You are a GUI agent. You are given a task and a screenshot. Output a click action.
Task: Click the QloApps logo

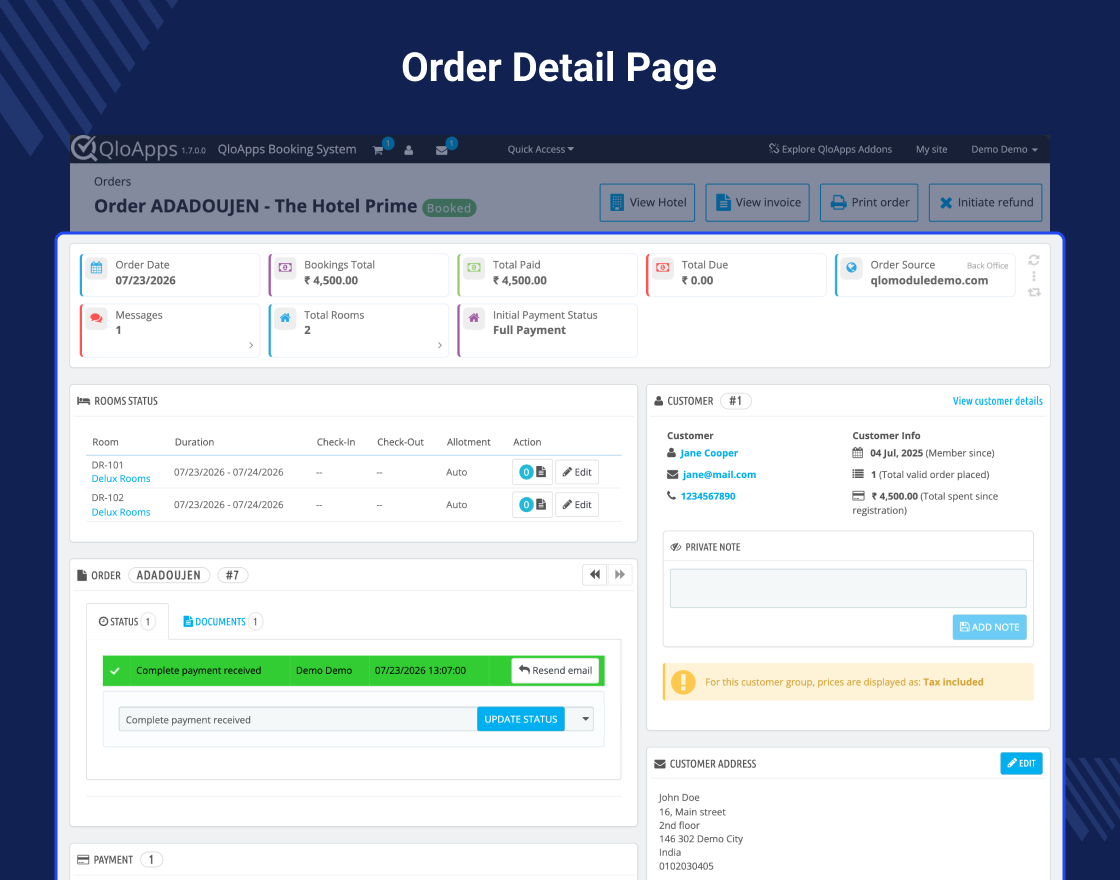coord(124,149)
